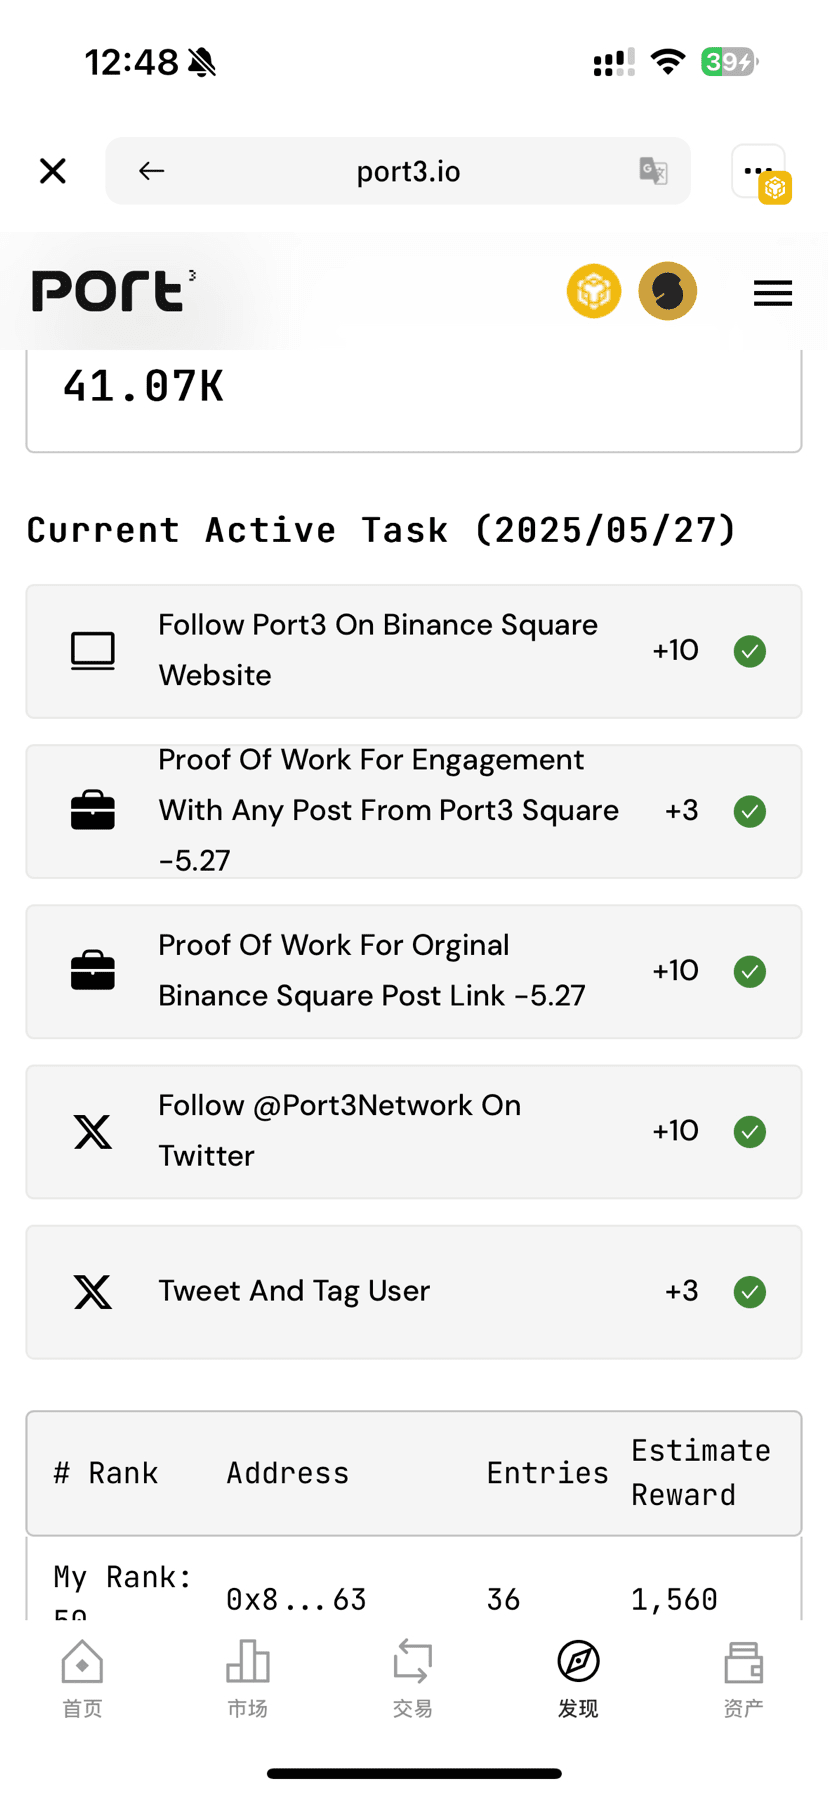Screen dimensions: 828x1796
Task: Tap the briefcase icon on Engagement task
Action: point(93,810)
